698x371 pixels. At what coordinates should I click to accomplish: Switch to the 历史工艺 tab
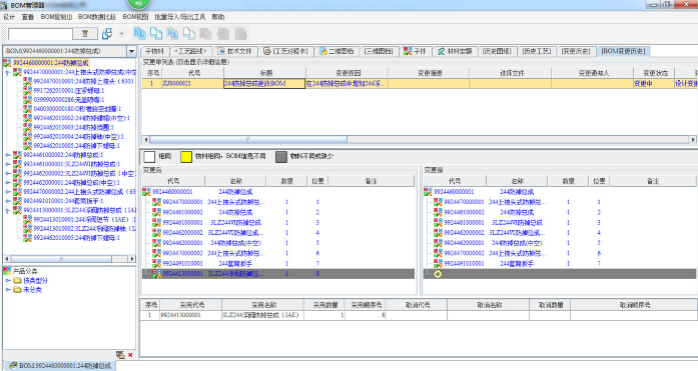(536, 51)
